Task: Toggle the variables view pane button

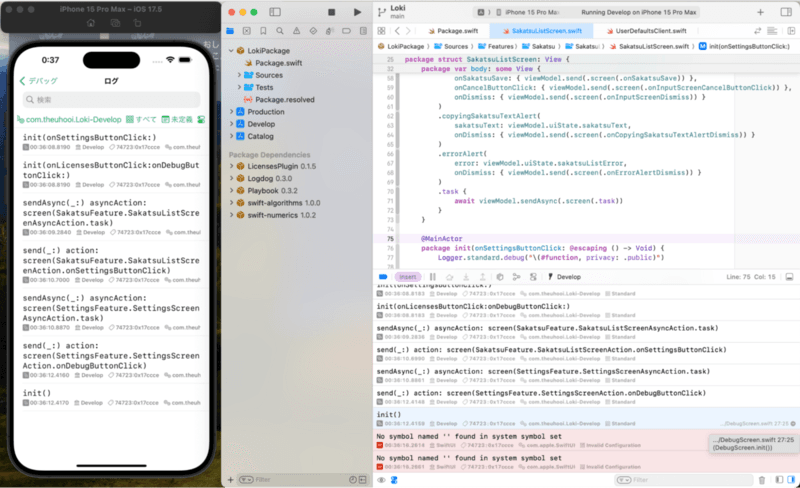Action: point(779,480)
